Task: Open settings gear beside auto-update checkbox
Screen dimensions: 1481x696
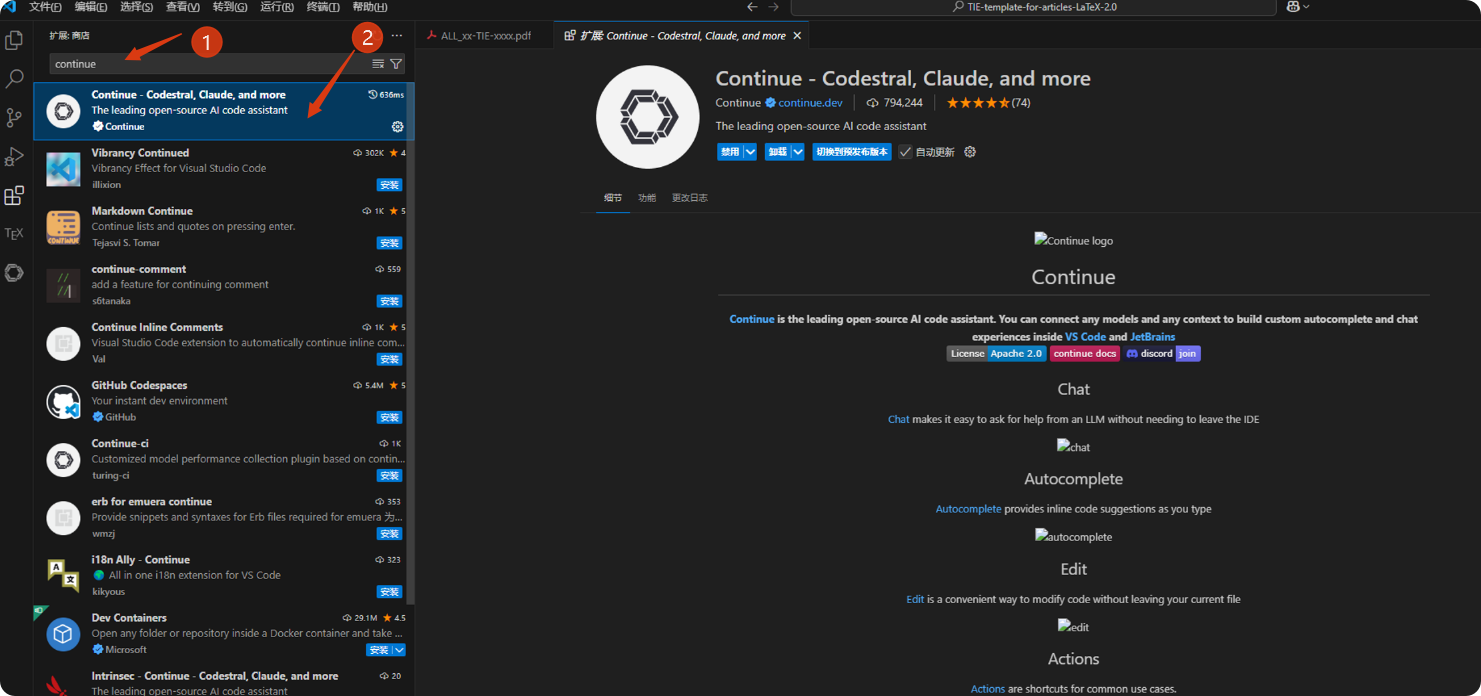Action: click(969, 152)
